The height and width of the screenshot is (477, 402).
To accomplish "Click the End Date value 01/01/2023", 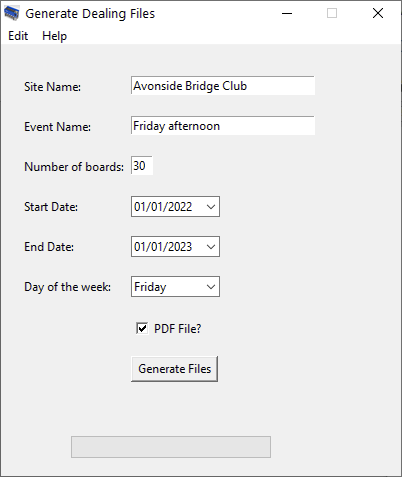I will click(163, 247).
